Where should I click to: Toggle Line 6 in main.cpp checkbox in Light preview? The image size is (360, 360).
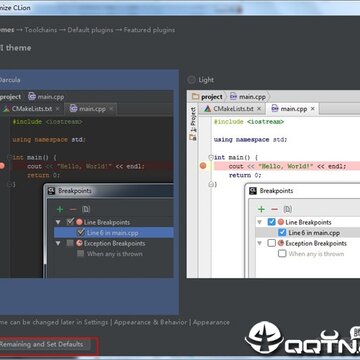click(282, 232)
